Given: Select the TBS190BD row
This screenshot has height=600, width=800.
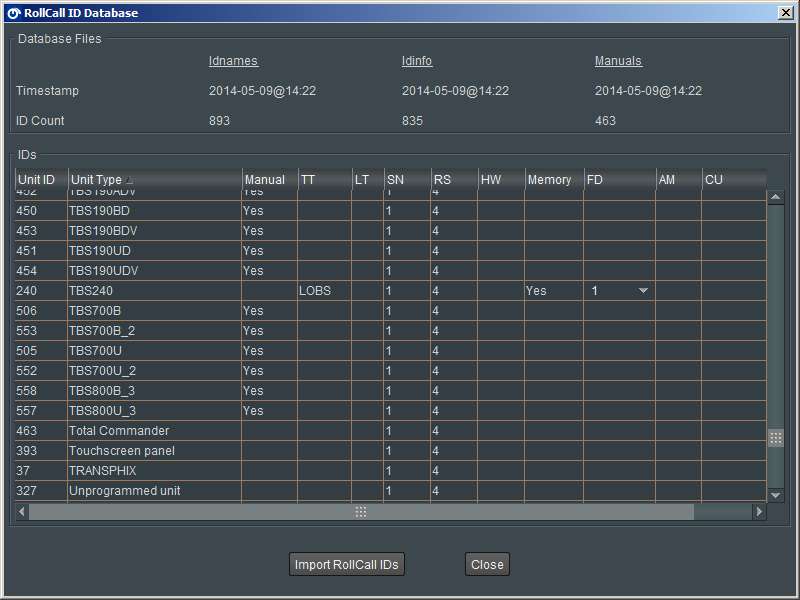Looking at the screenshot, I should click(390, 211).
